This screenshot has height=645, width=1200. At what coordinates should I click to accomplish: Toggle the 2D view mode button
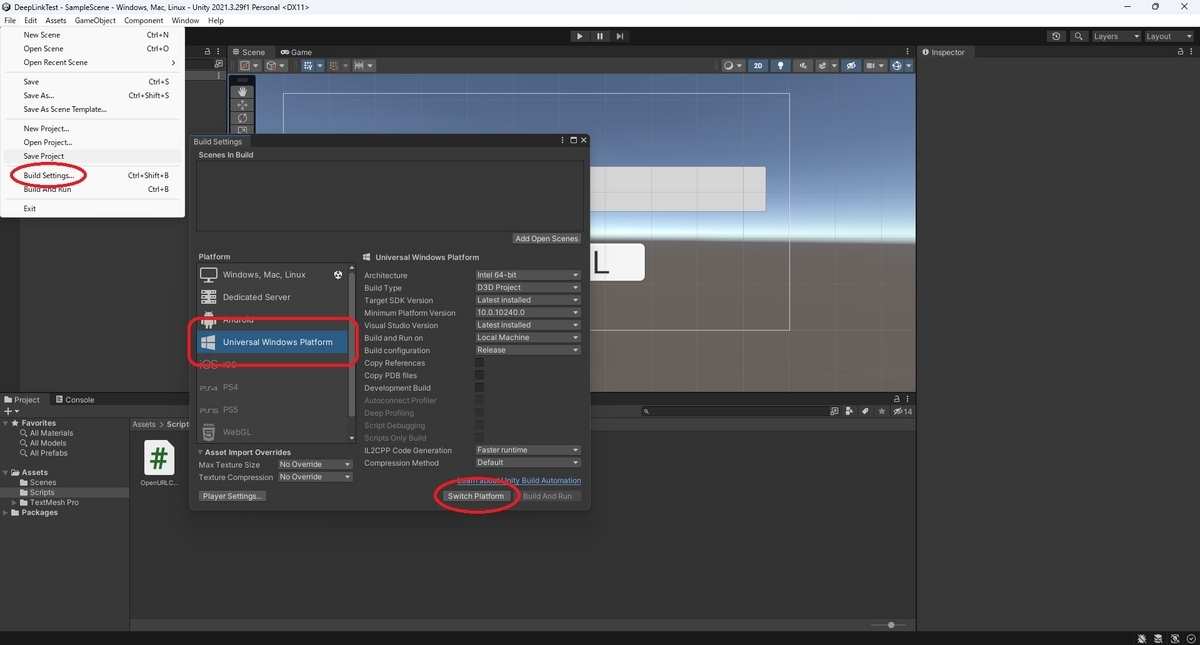tap(758, 66)
